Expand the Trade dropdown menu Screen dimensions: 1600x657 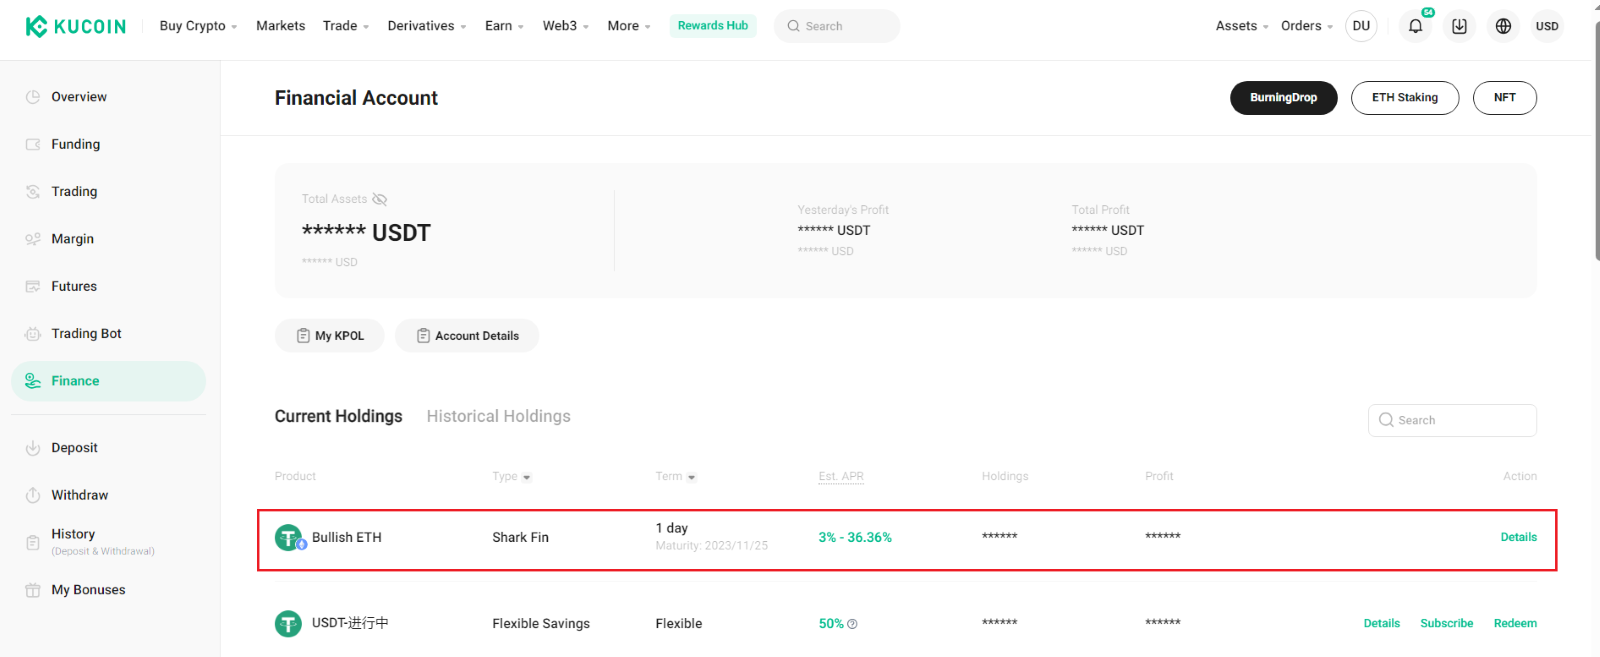tap(346, 26)
